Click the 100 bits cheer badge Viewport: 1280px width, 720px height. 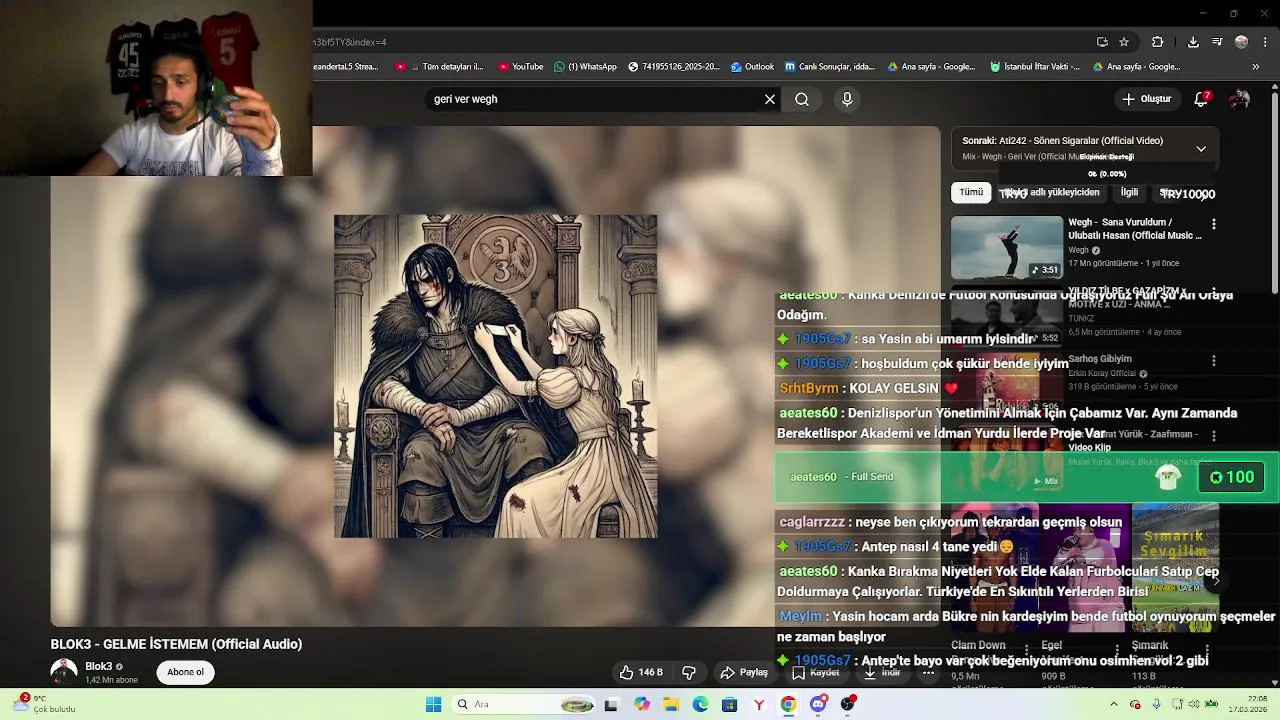[x=1232, y=477]
